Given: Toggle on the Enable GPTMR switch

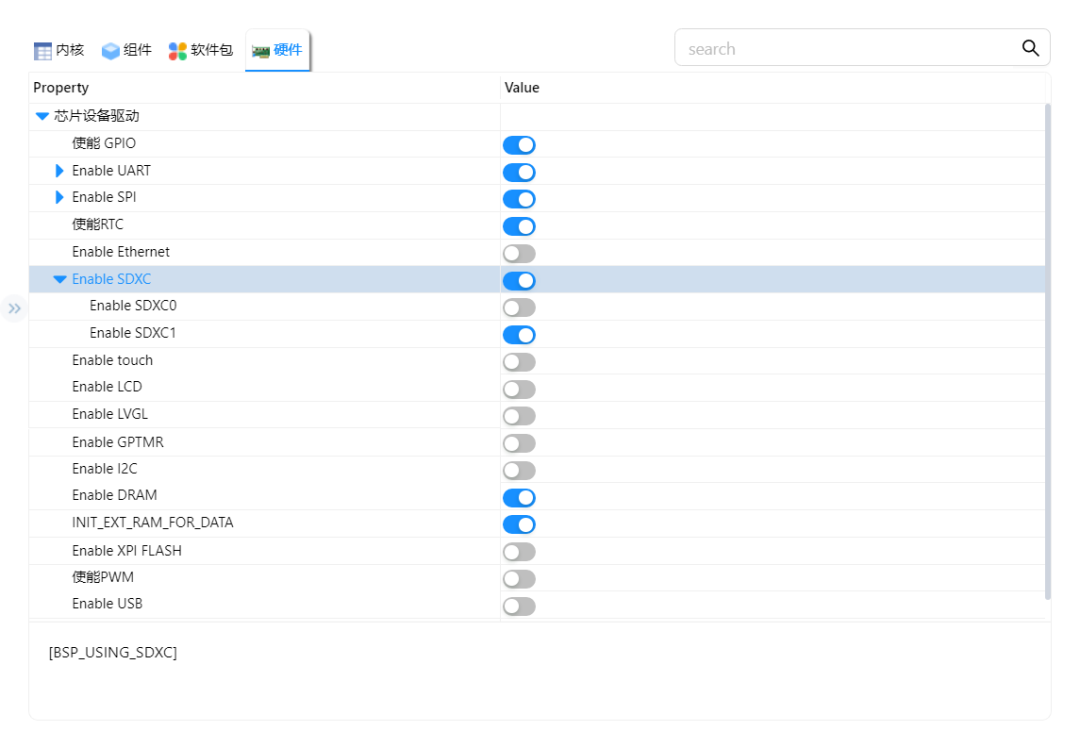Looking at the screenshot, I should pos(519,443).
